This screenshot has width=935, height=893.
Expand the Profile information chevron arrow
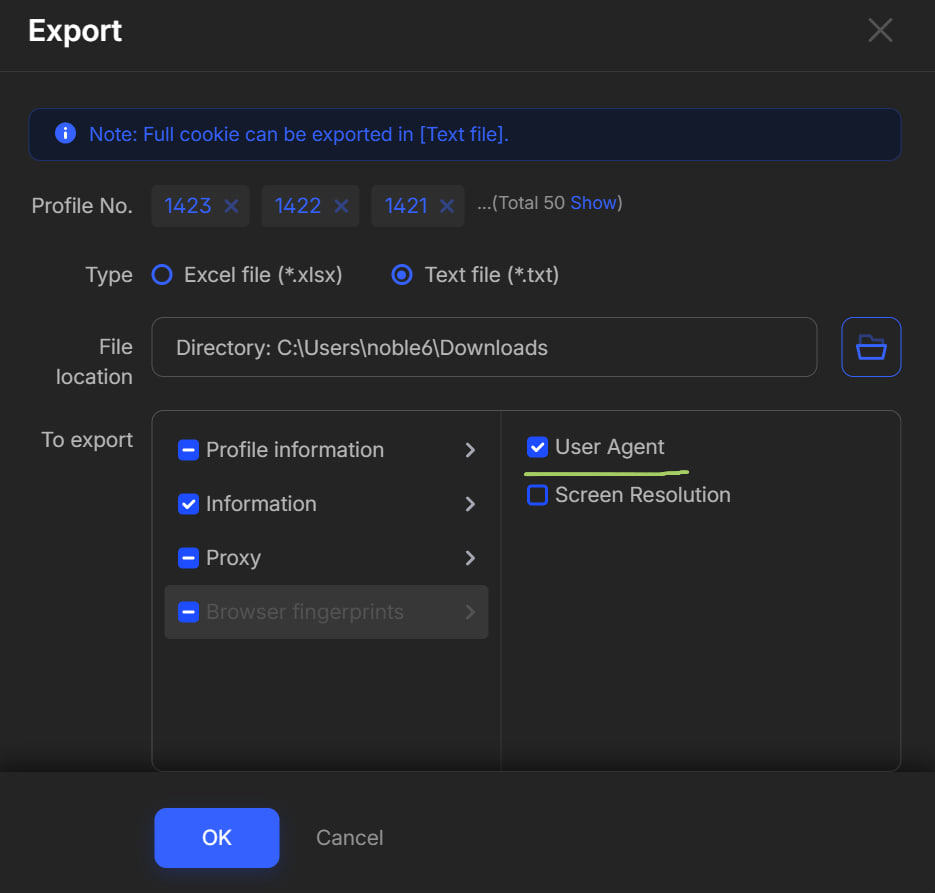tap(470, 450)
